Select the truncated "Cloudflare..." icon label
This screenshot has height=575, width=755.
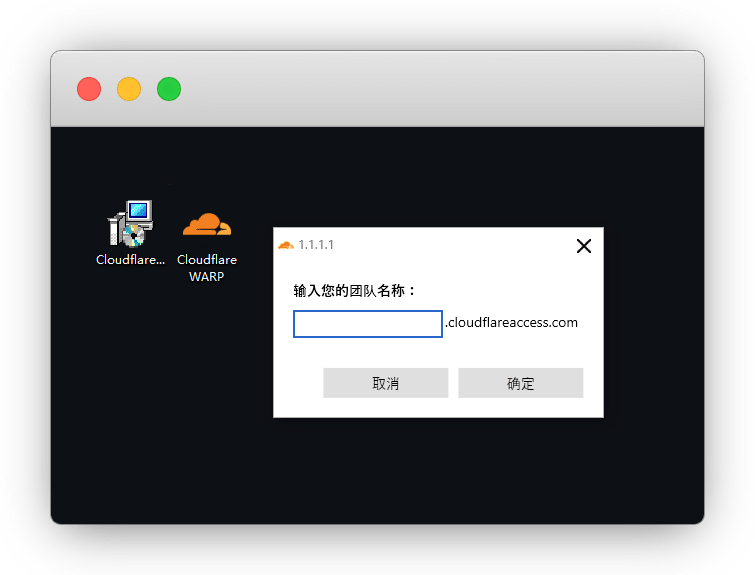pyautogui.click(x=130, y=260)
